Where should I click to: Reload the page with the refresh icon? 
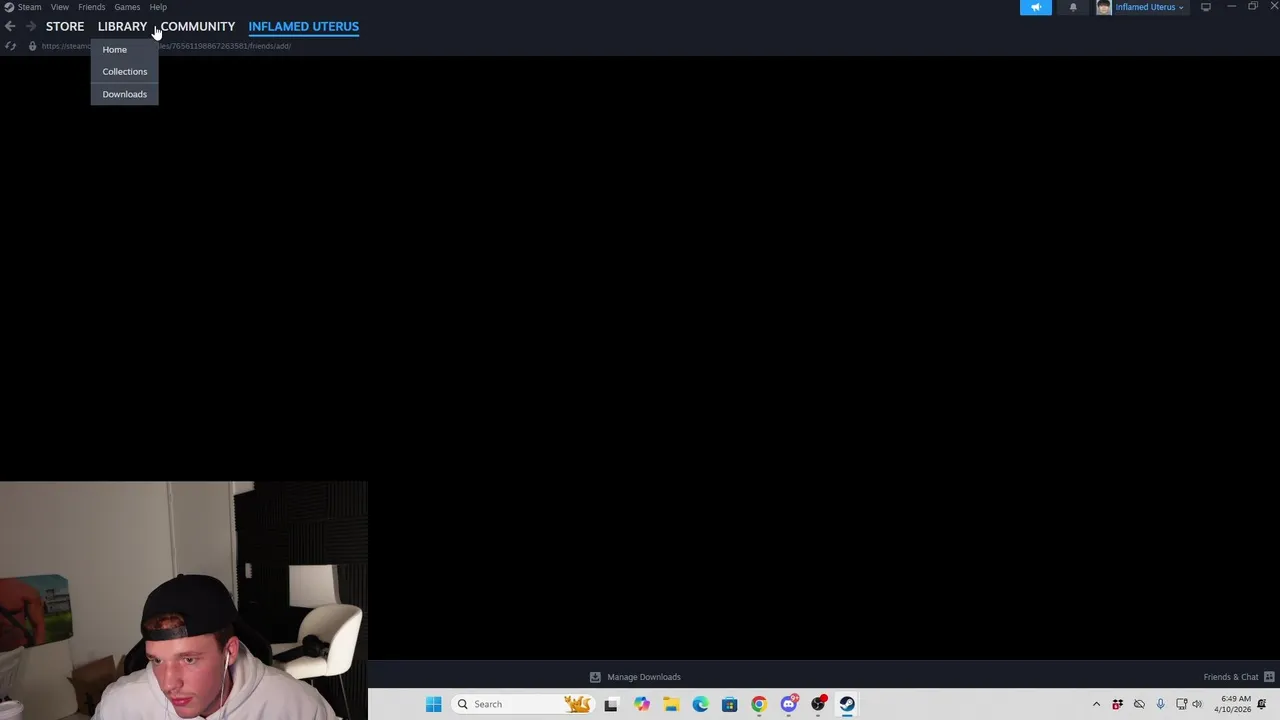pyautogui.click(x=11, y=46)
